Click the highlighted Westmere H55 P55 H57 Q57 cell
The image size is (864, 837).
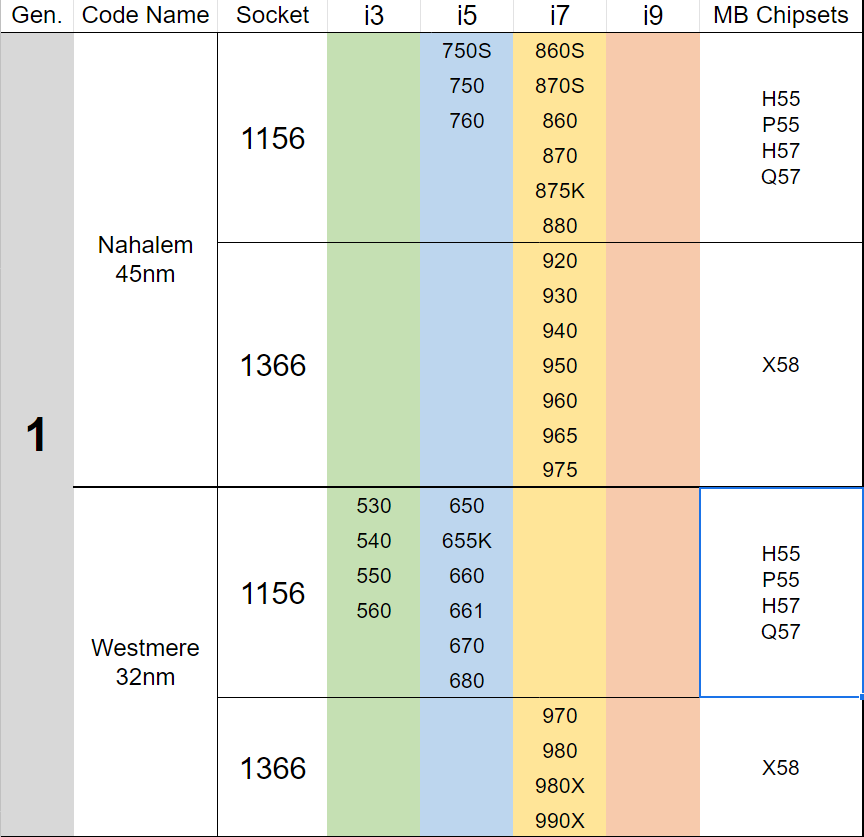click(x=781, y=593)
